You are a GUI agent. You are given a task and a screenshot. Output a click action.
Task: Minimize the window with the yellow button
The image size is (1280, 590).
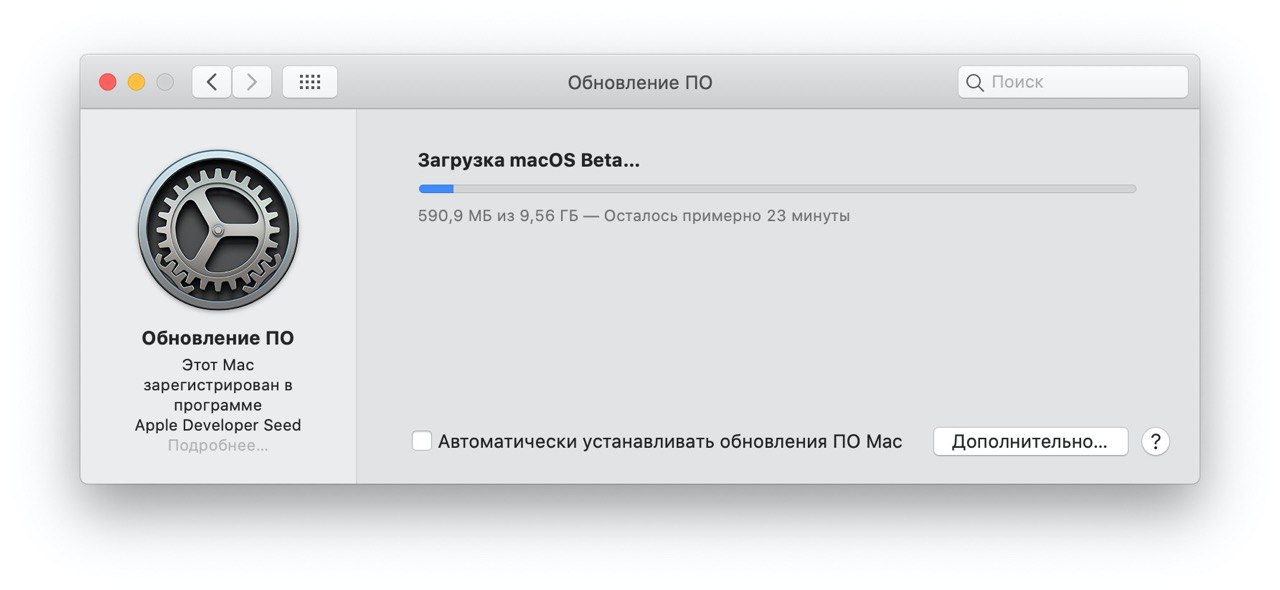coord(136,82)
